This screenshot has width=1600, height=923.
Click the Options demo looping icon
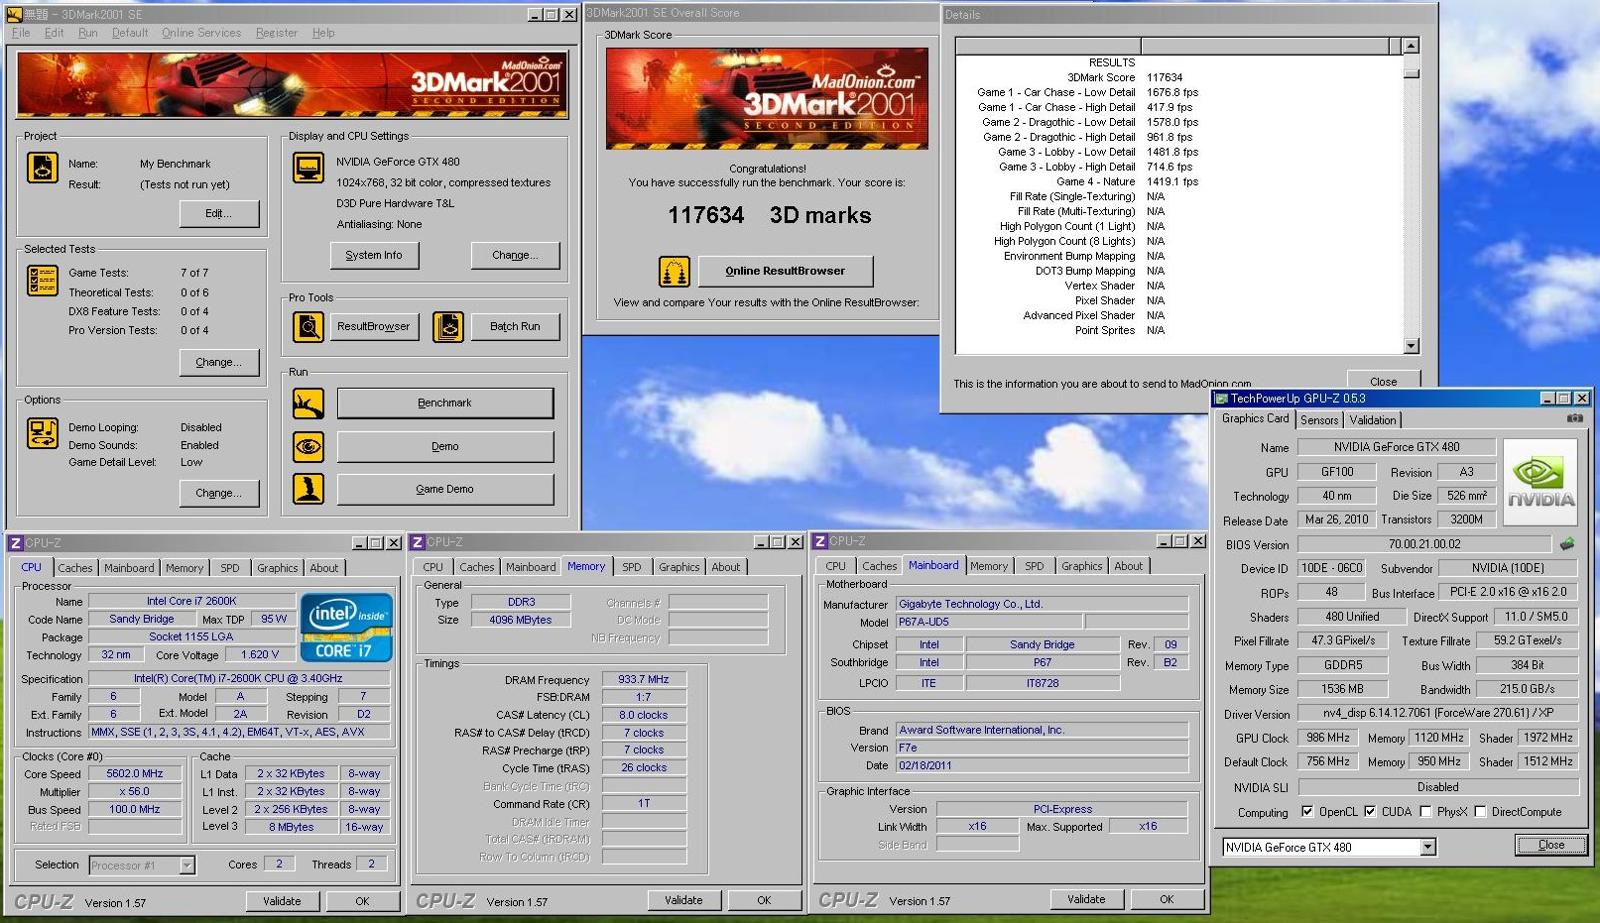(x=42, y=433)
